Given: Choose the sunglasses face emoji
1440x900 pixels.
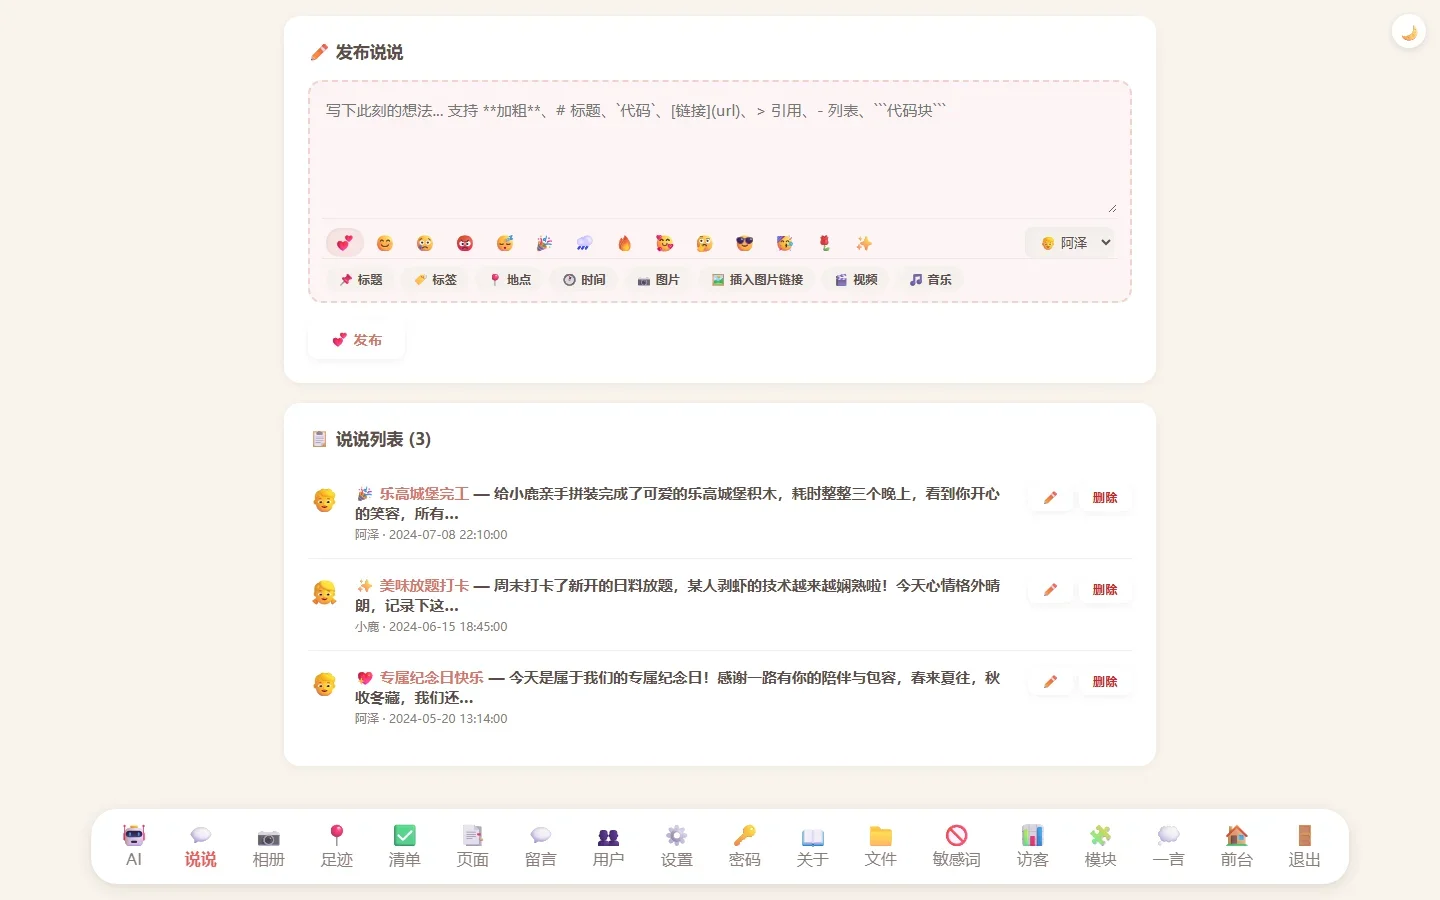Looking at the screenshot, I should [745, 243].
